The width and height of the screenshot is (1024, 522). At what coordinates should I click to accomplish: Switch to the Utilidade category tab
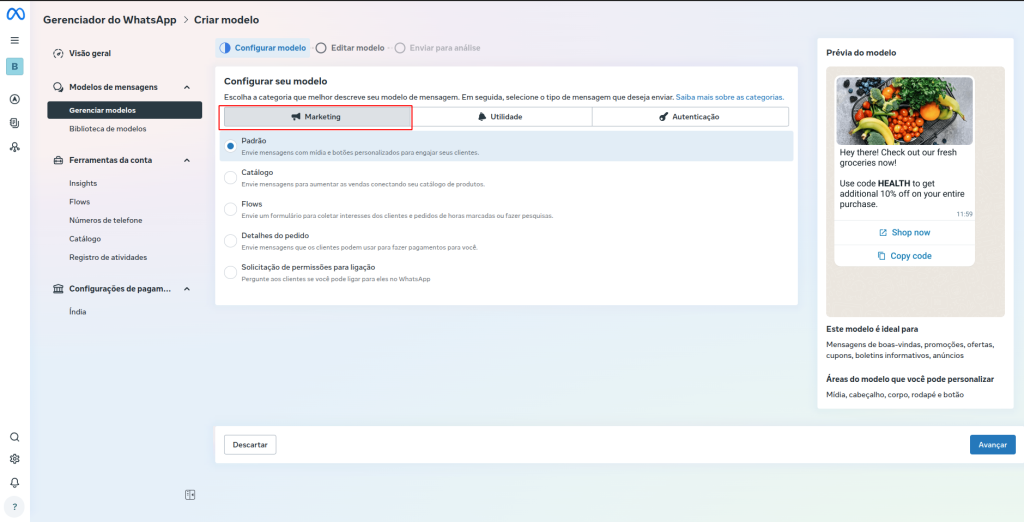tap(500, 117)
